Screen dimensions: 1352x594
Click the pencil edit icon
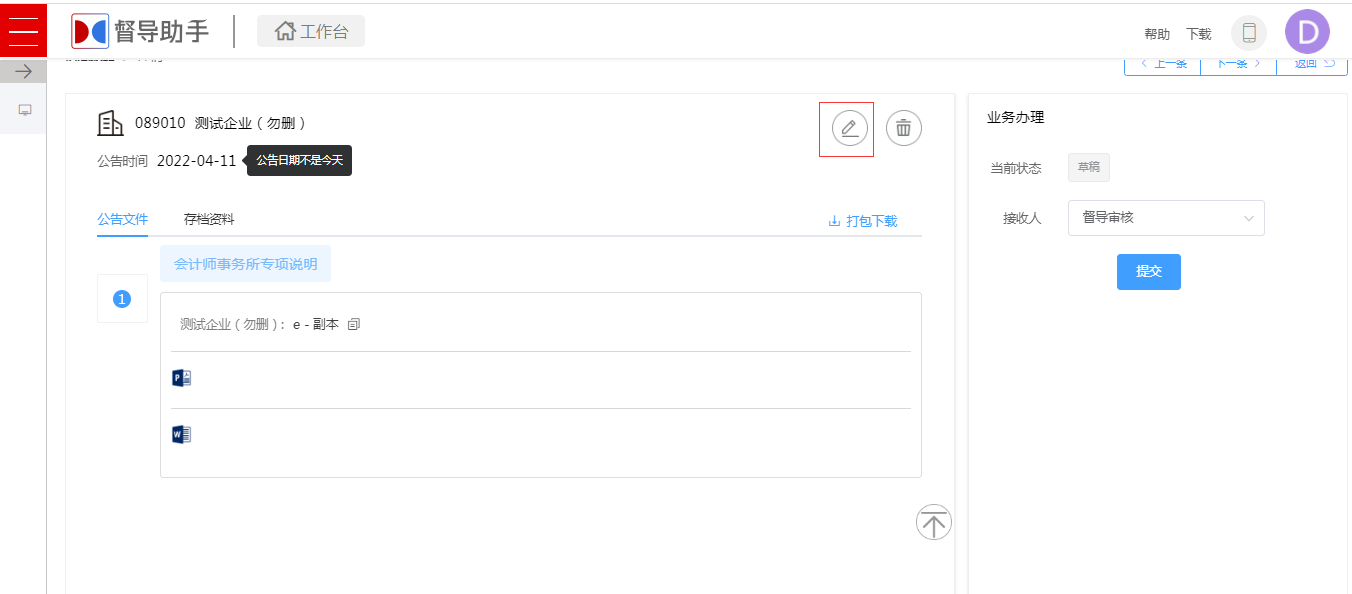[850, 128]
